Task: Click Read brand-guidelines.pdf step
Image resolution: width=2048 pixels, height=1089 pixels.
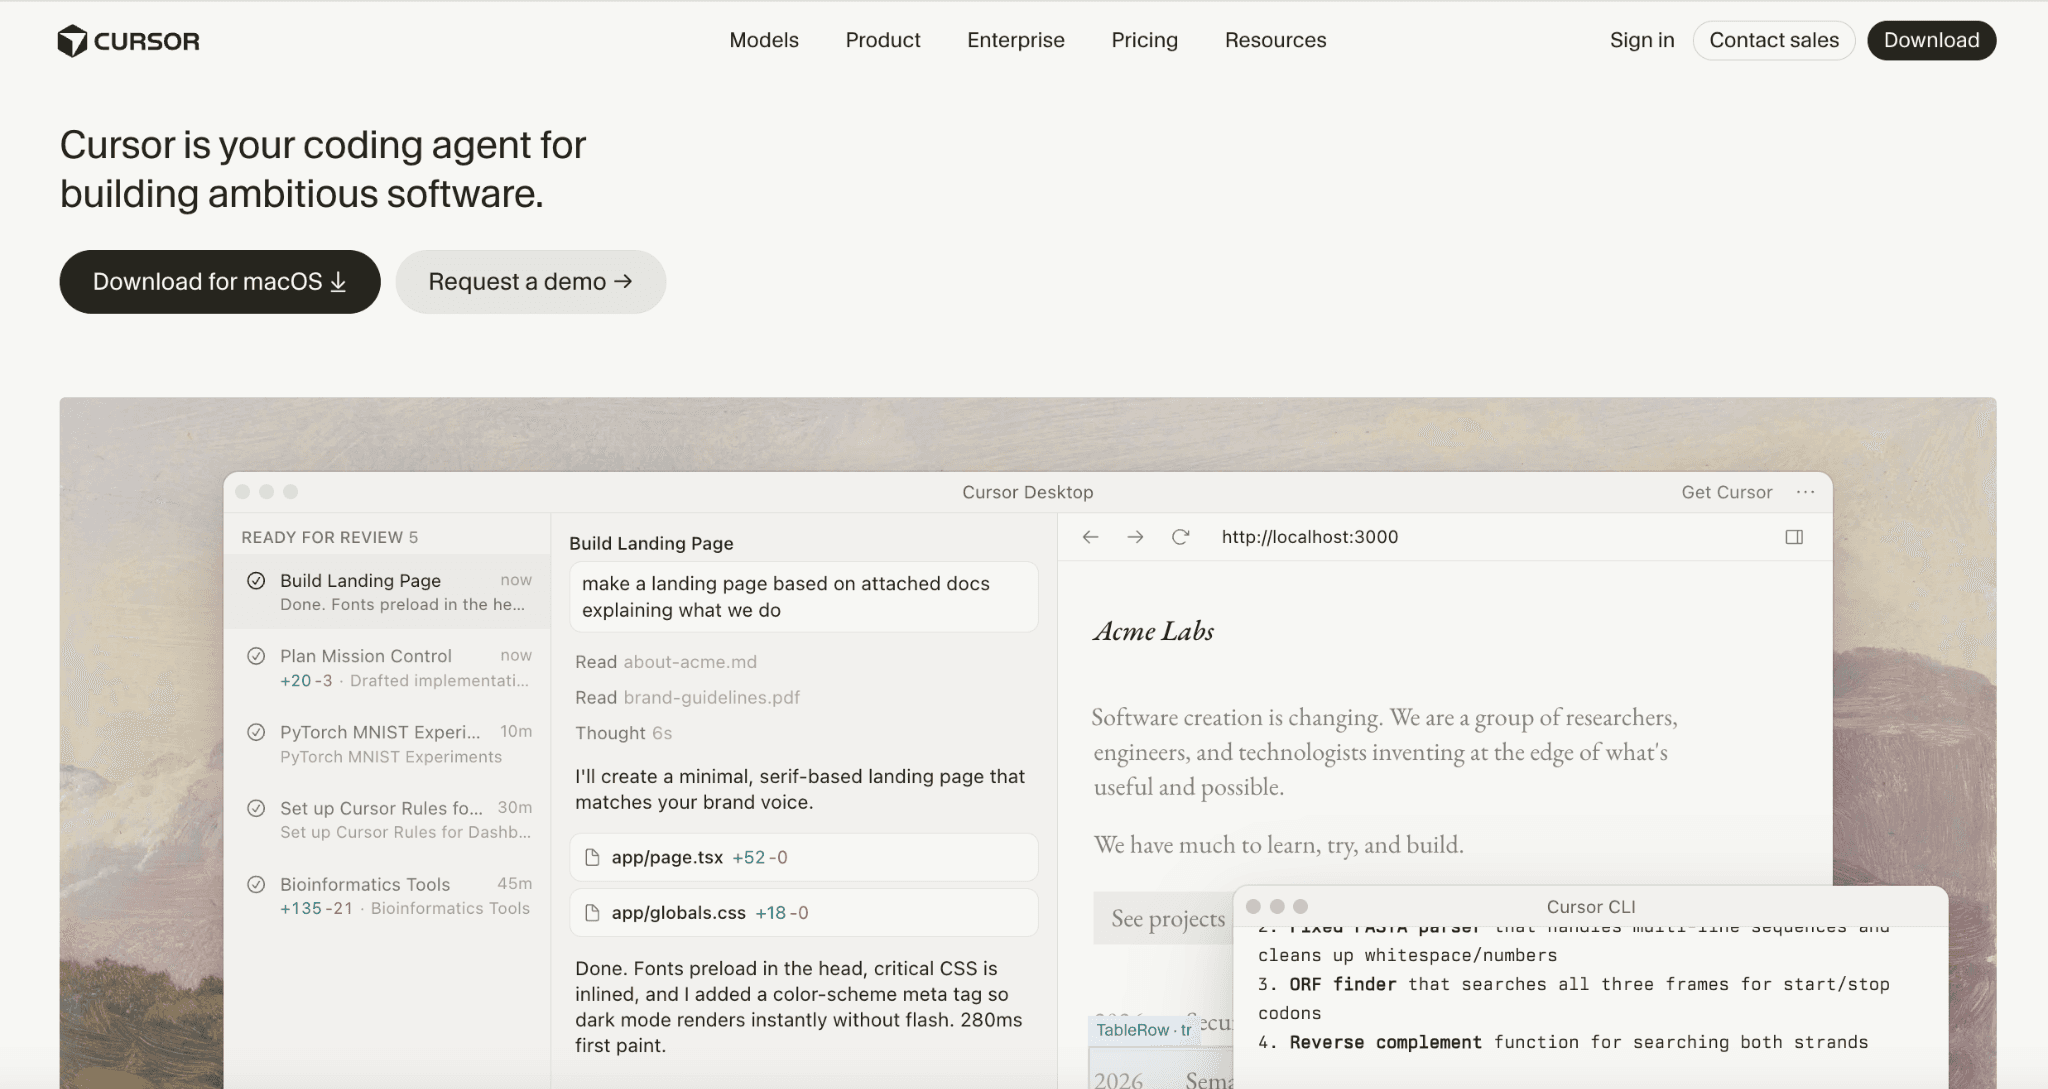Action: click(x=687, y=697)
